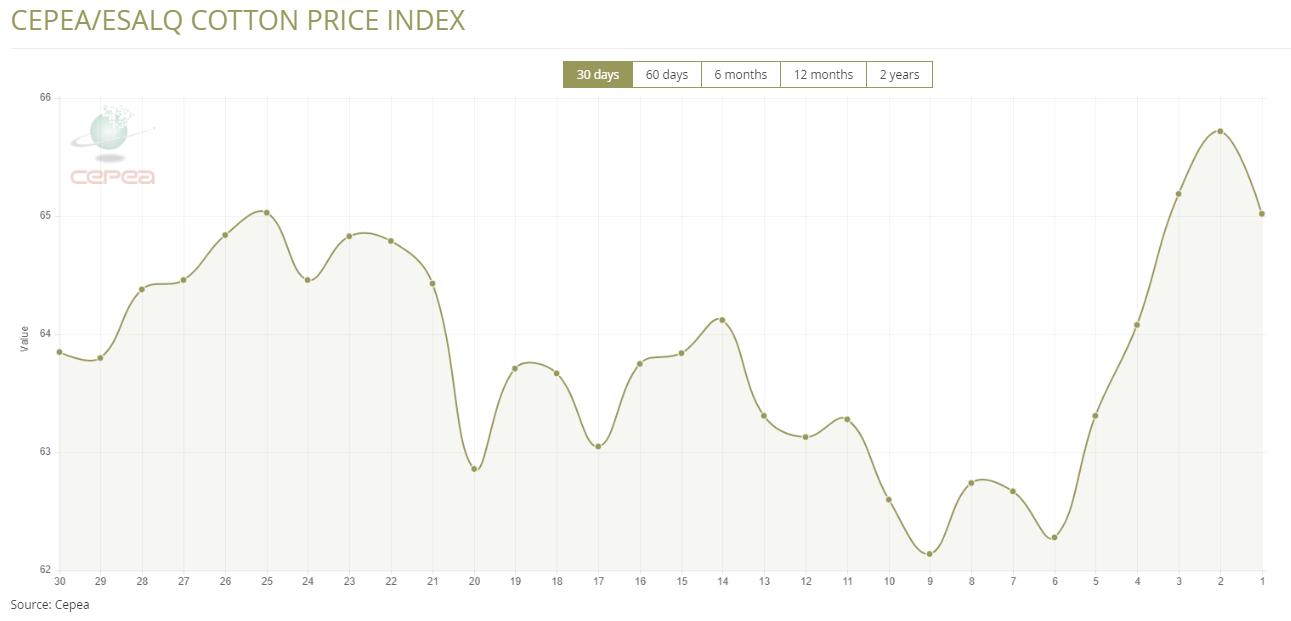
Task: Click the CEPEA/ESALQ Cotton Price Index title
Action: click(x=238, y=20)
